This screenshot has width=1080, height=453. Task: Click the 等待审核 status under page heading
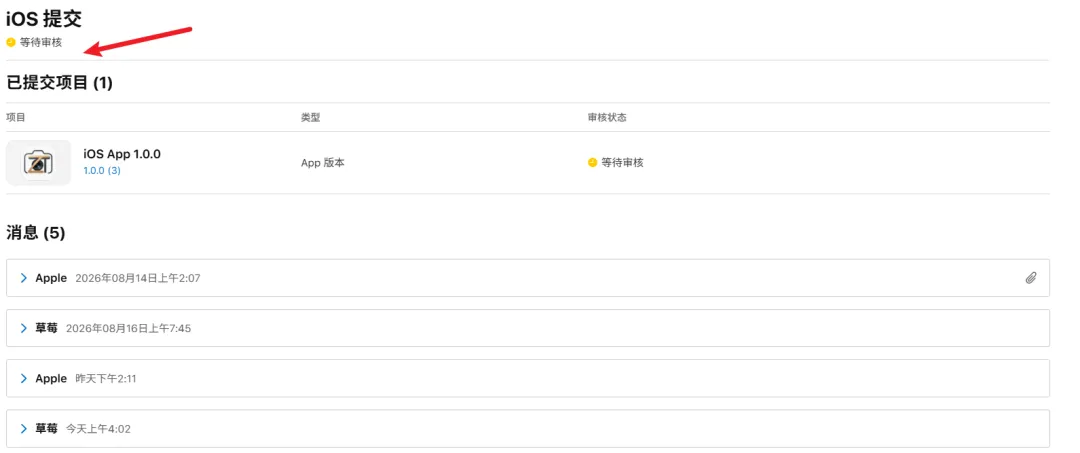[41, 42]
